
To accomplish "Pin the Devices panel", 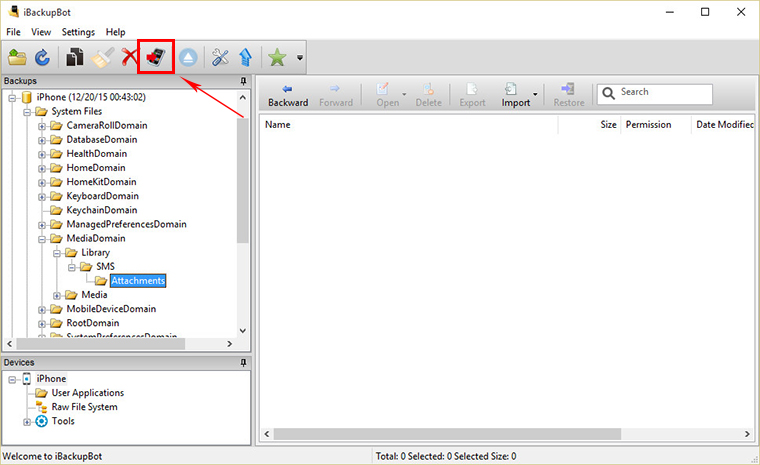I will [243, 363].
